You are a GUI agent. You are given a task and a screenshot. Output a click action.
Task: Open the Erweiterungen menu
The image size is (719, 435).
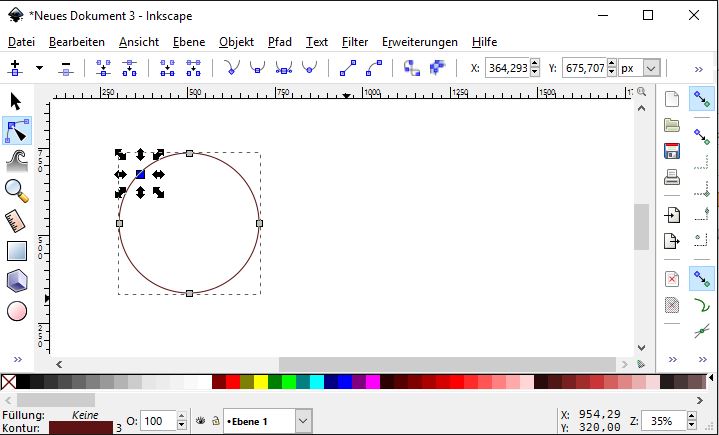click(x=419, y=42)
